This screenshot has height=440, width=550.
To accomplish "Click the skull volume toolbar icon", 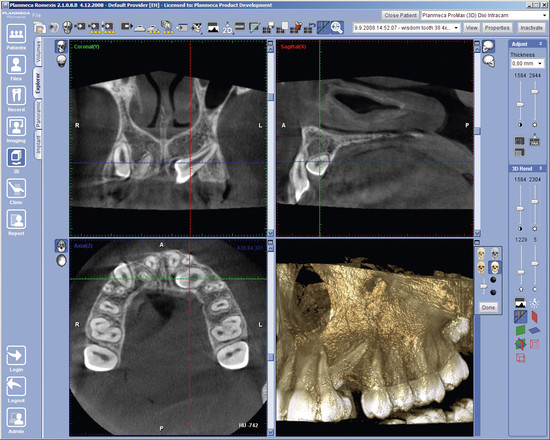I will (67, 27).
